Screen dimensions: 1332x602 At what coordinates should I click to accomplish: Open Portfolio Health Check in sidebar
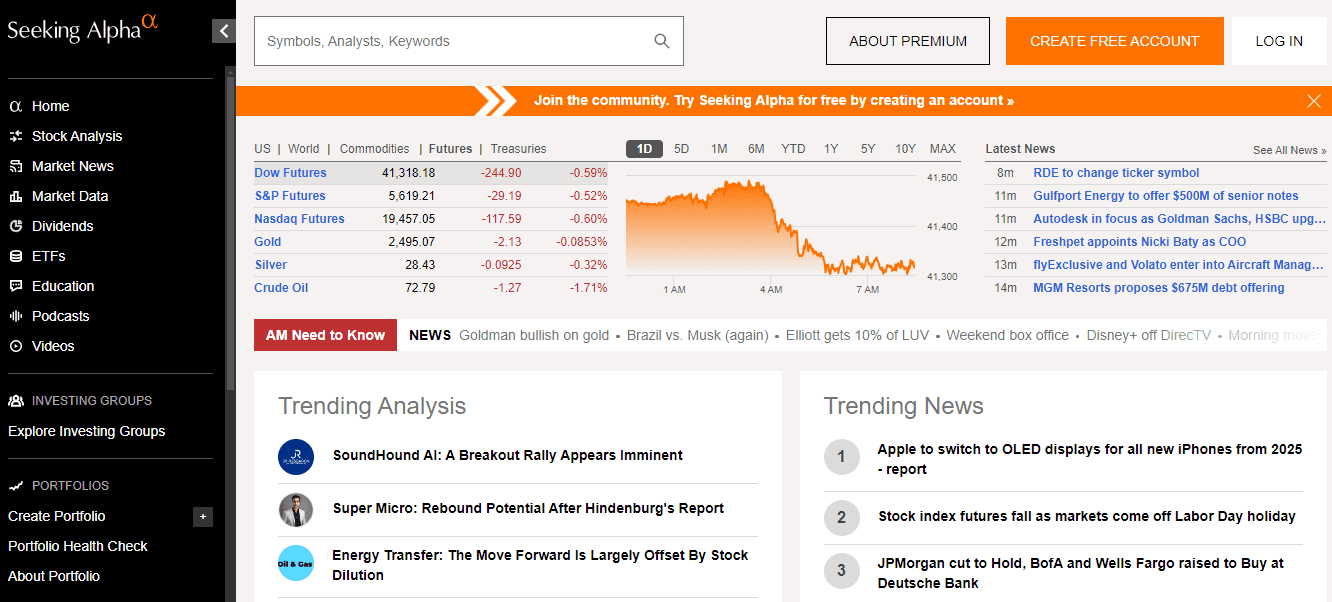pyautogui.click(x=78, y=546)
